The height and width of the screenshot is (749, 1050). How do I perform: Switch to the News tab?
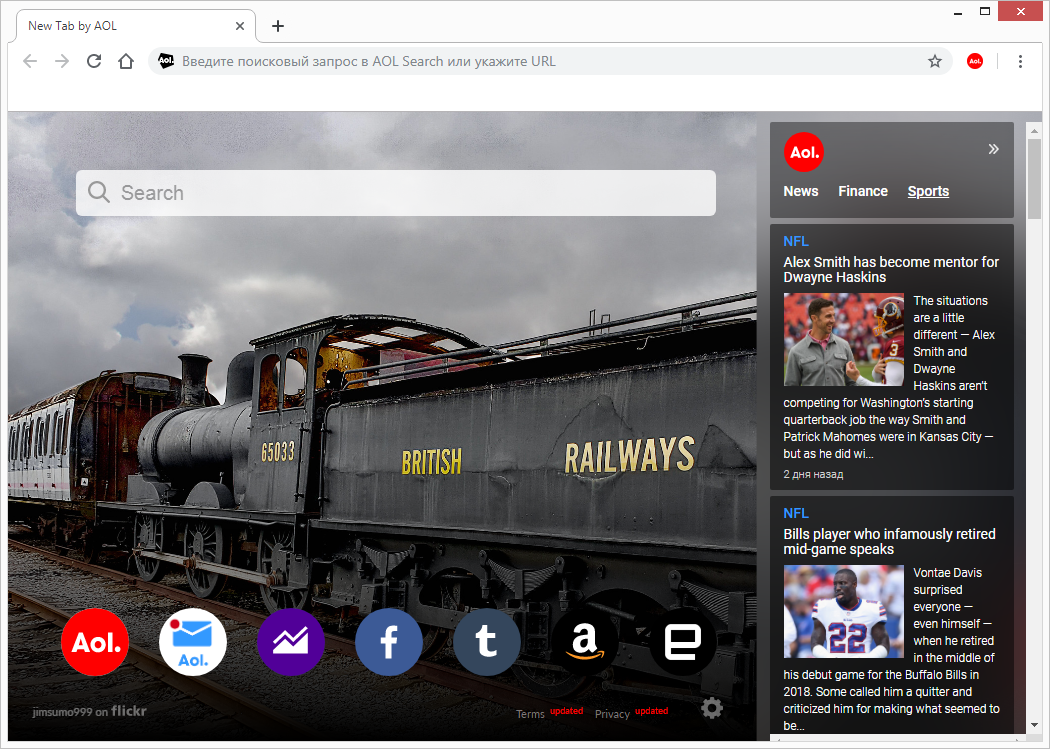pos(801,191)
